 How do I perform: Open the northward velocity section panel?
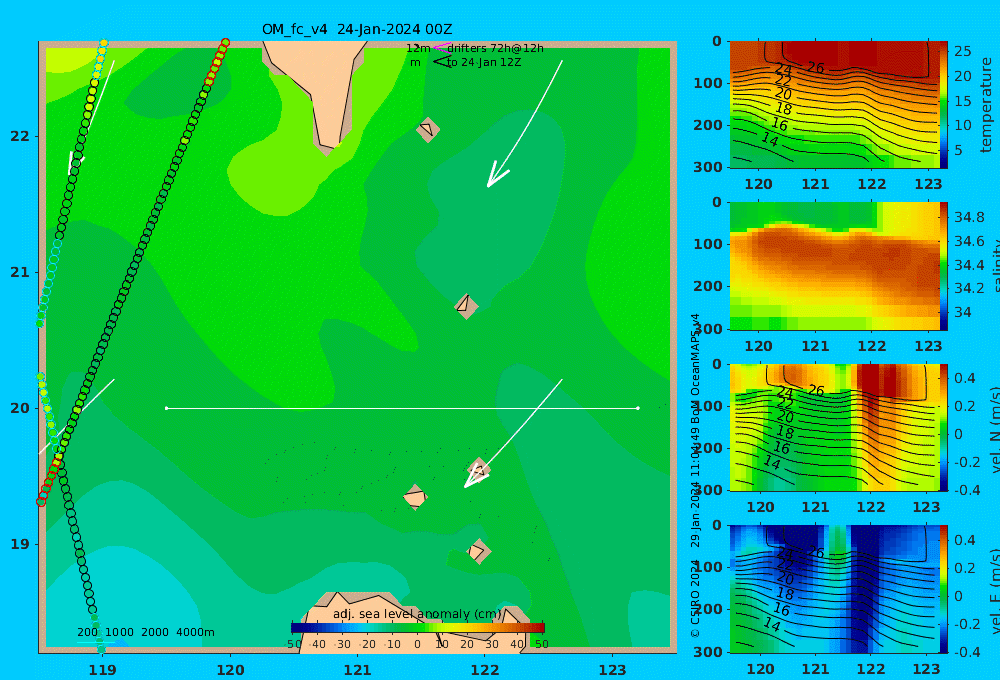[835, 427]
